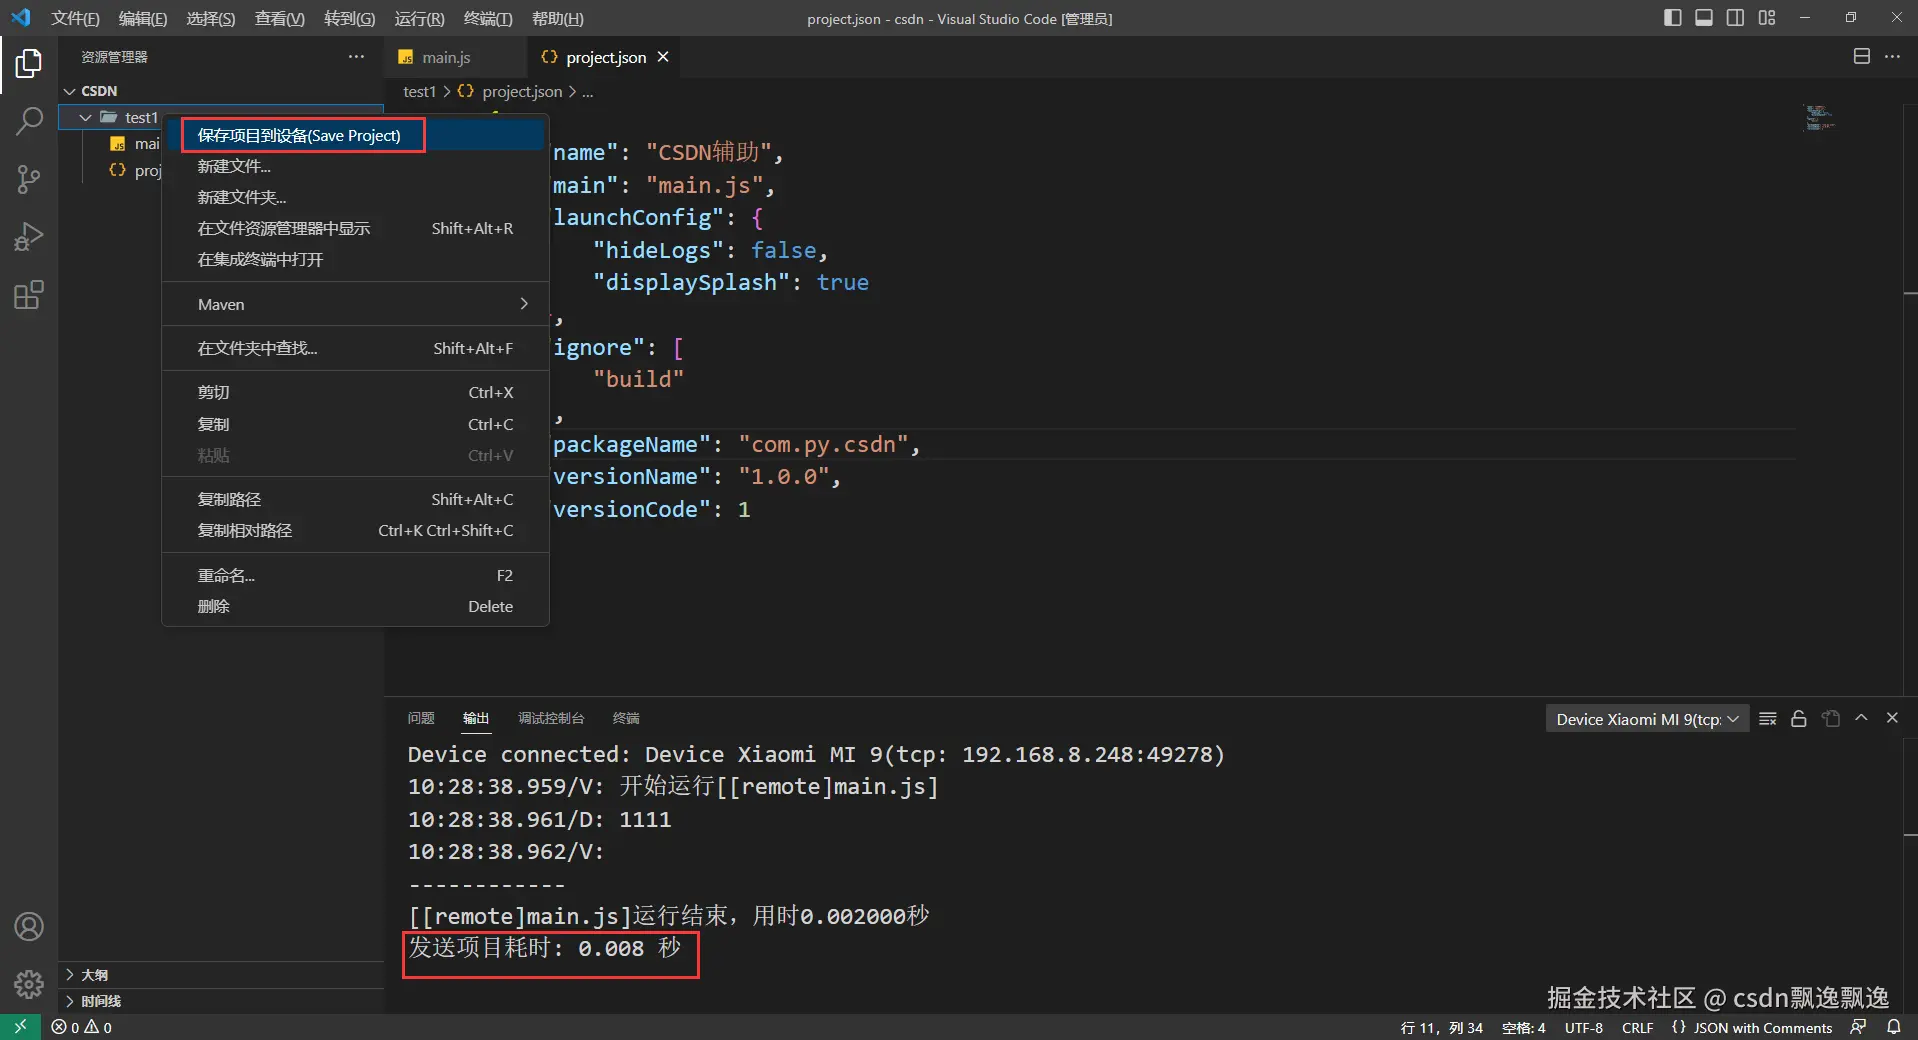Split the editor to the right
This screenshot has width=1918, height=1040.
[x=1862, y=57]
